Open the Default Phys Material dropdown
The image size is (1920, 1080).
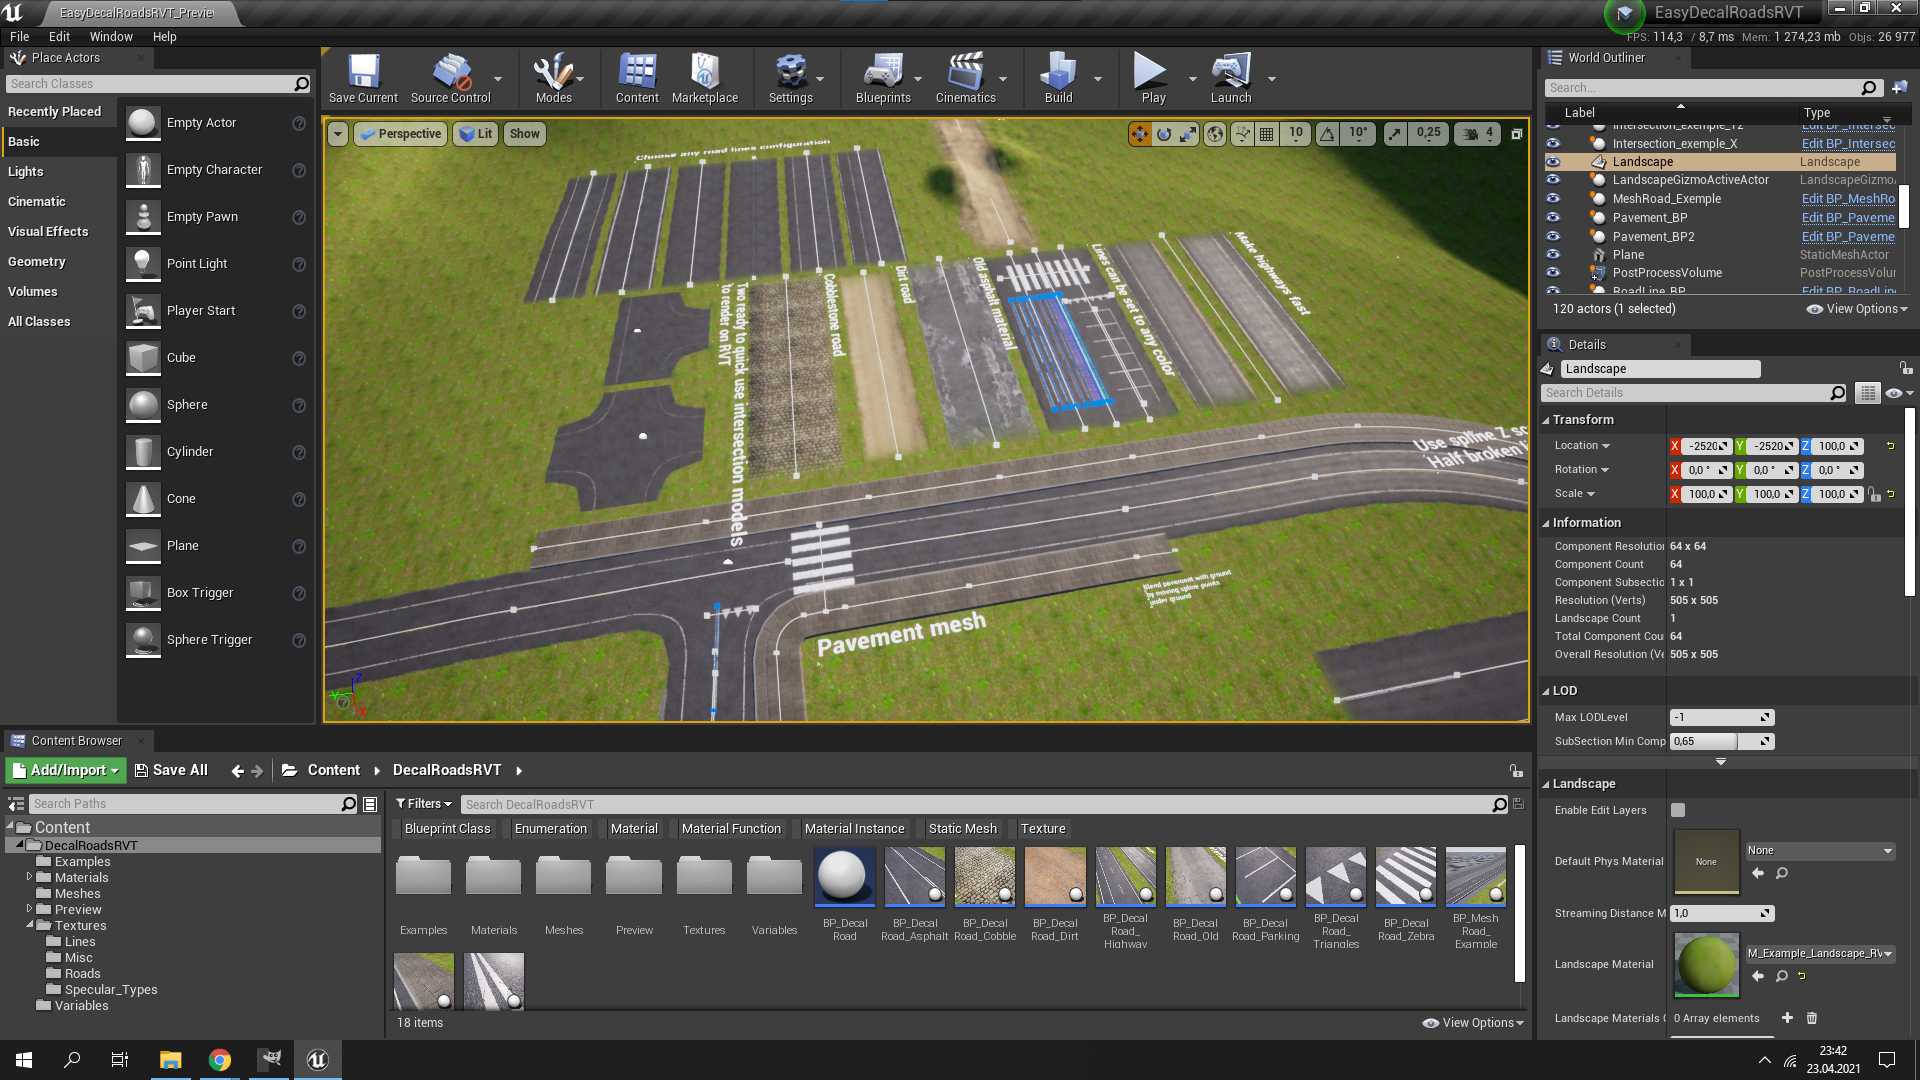tap(1819, 851)
